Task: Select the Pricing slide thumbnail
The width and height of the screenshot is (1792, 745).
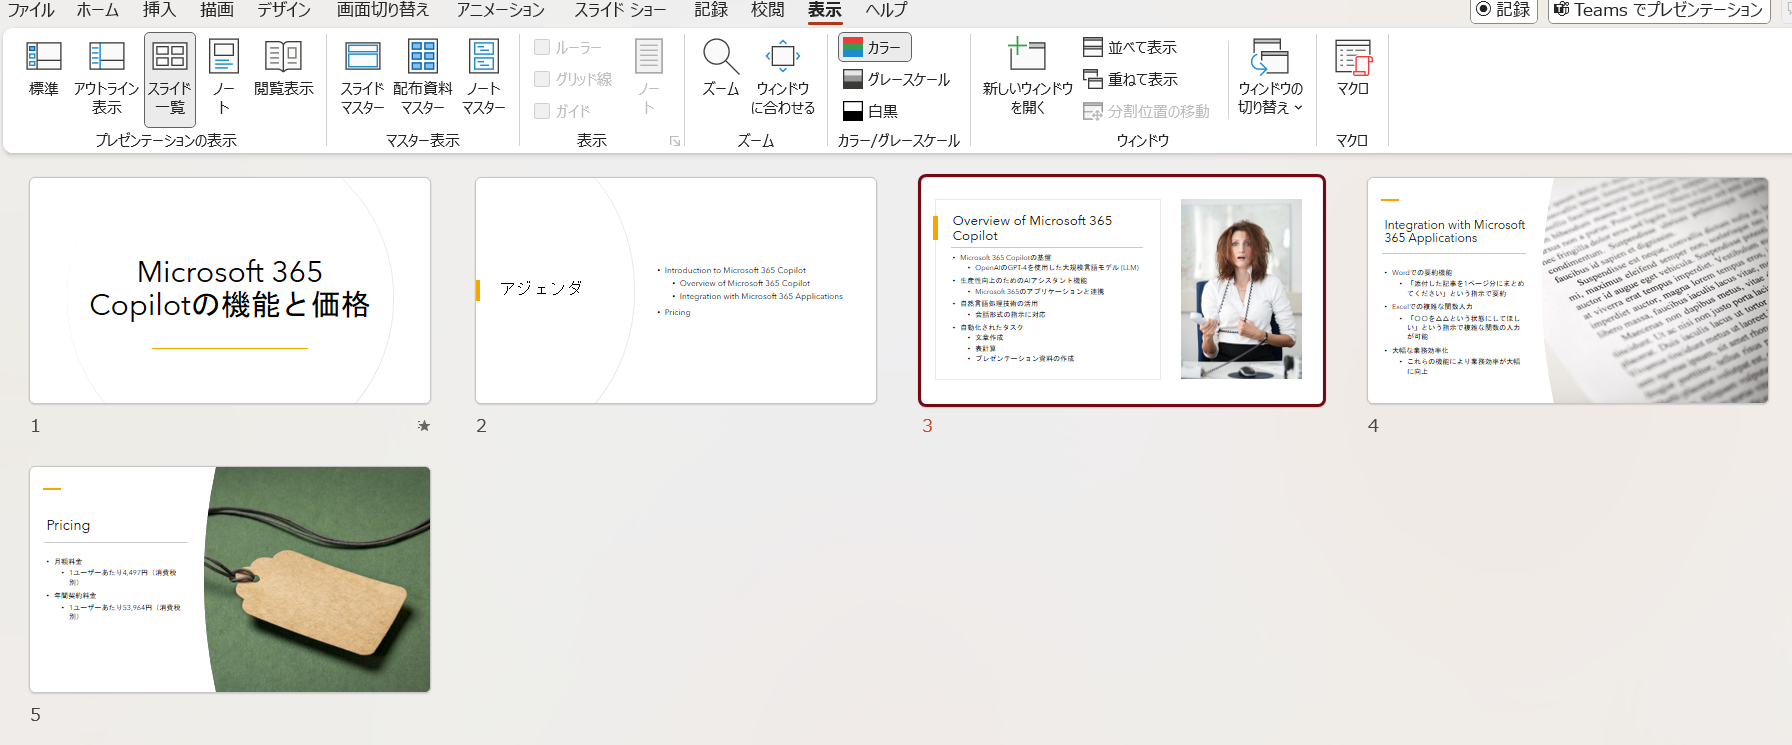Action: coord(230,579)
